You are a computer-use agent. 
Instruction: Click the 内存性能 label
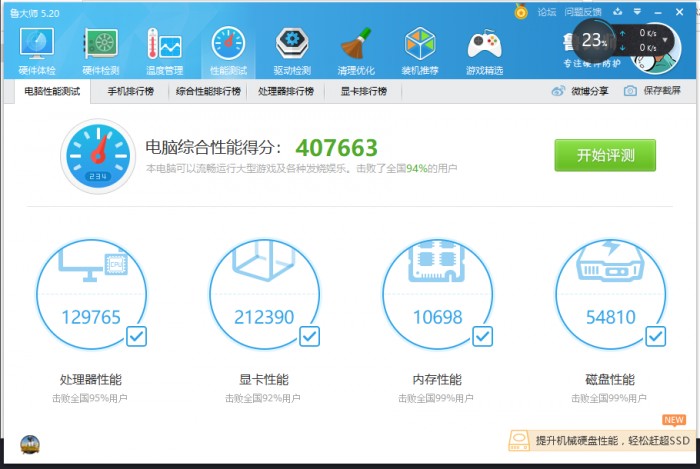pyautogui.click(x=437, y=380)
